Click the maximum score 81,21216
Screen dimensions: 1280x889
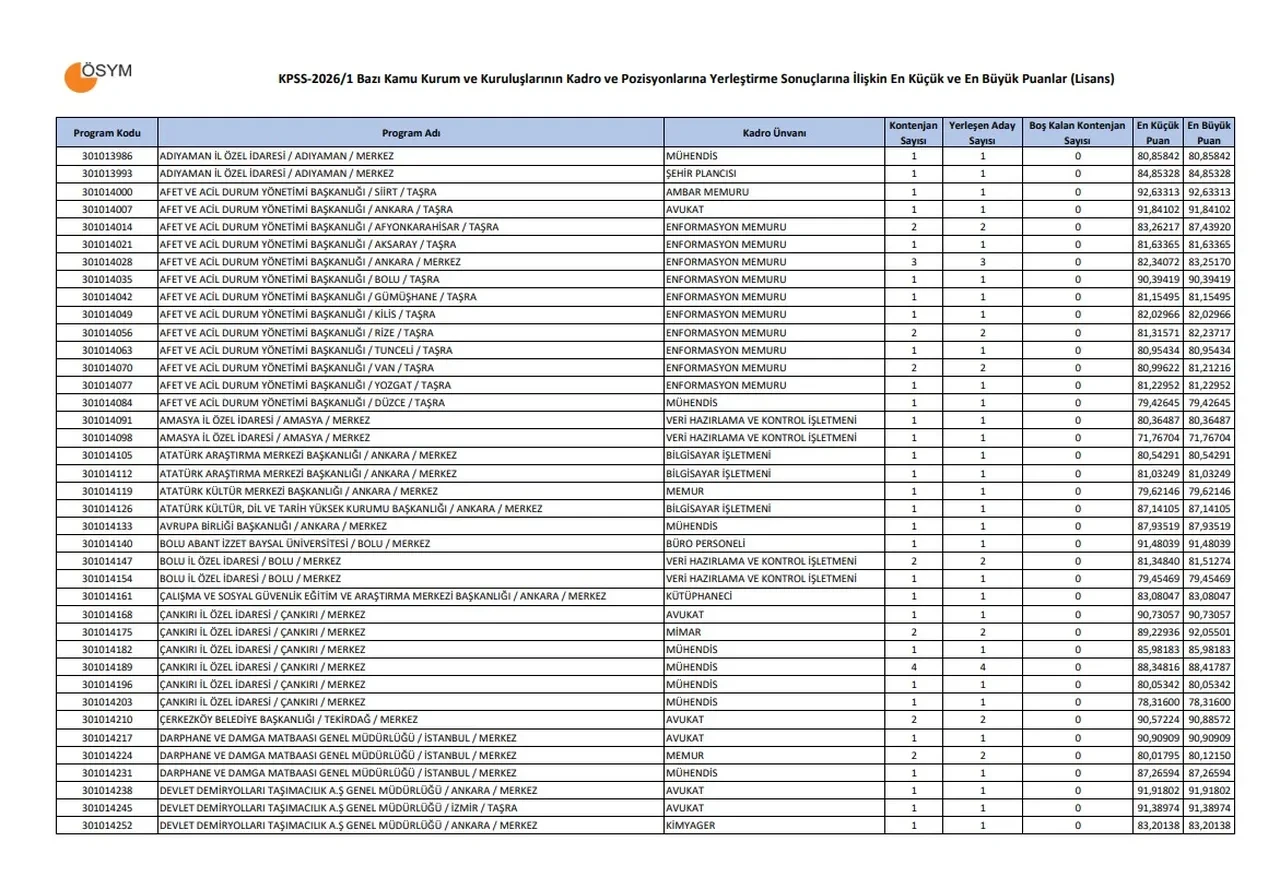[1209, 368]
